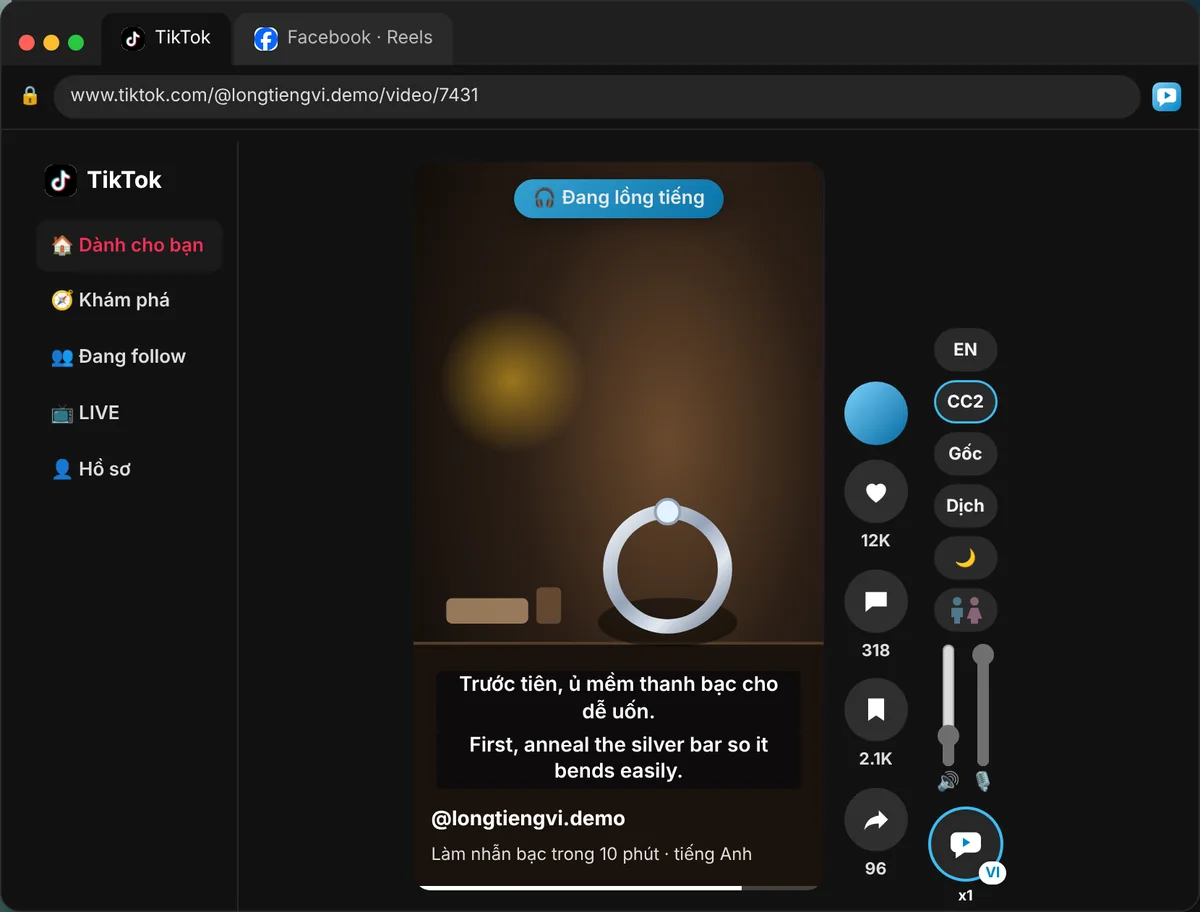Image resolution: width=1200 pixels, height=912 pixels.
Task: Switch to Gốc original audio
Action: click(965, 454)
